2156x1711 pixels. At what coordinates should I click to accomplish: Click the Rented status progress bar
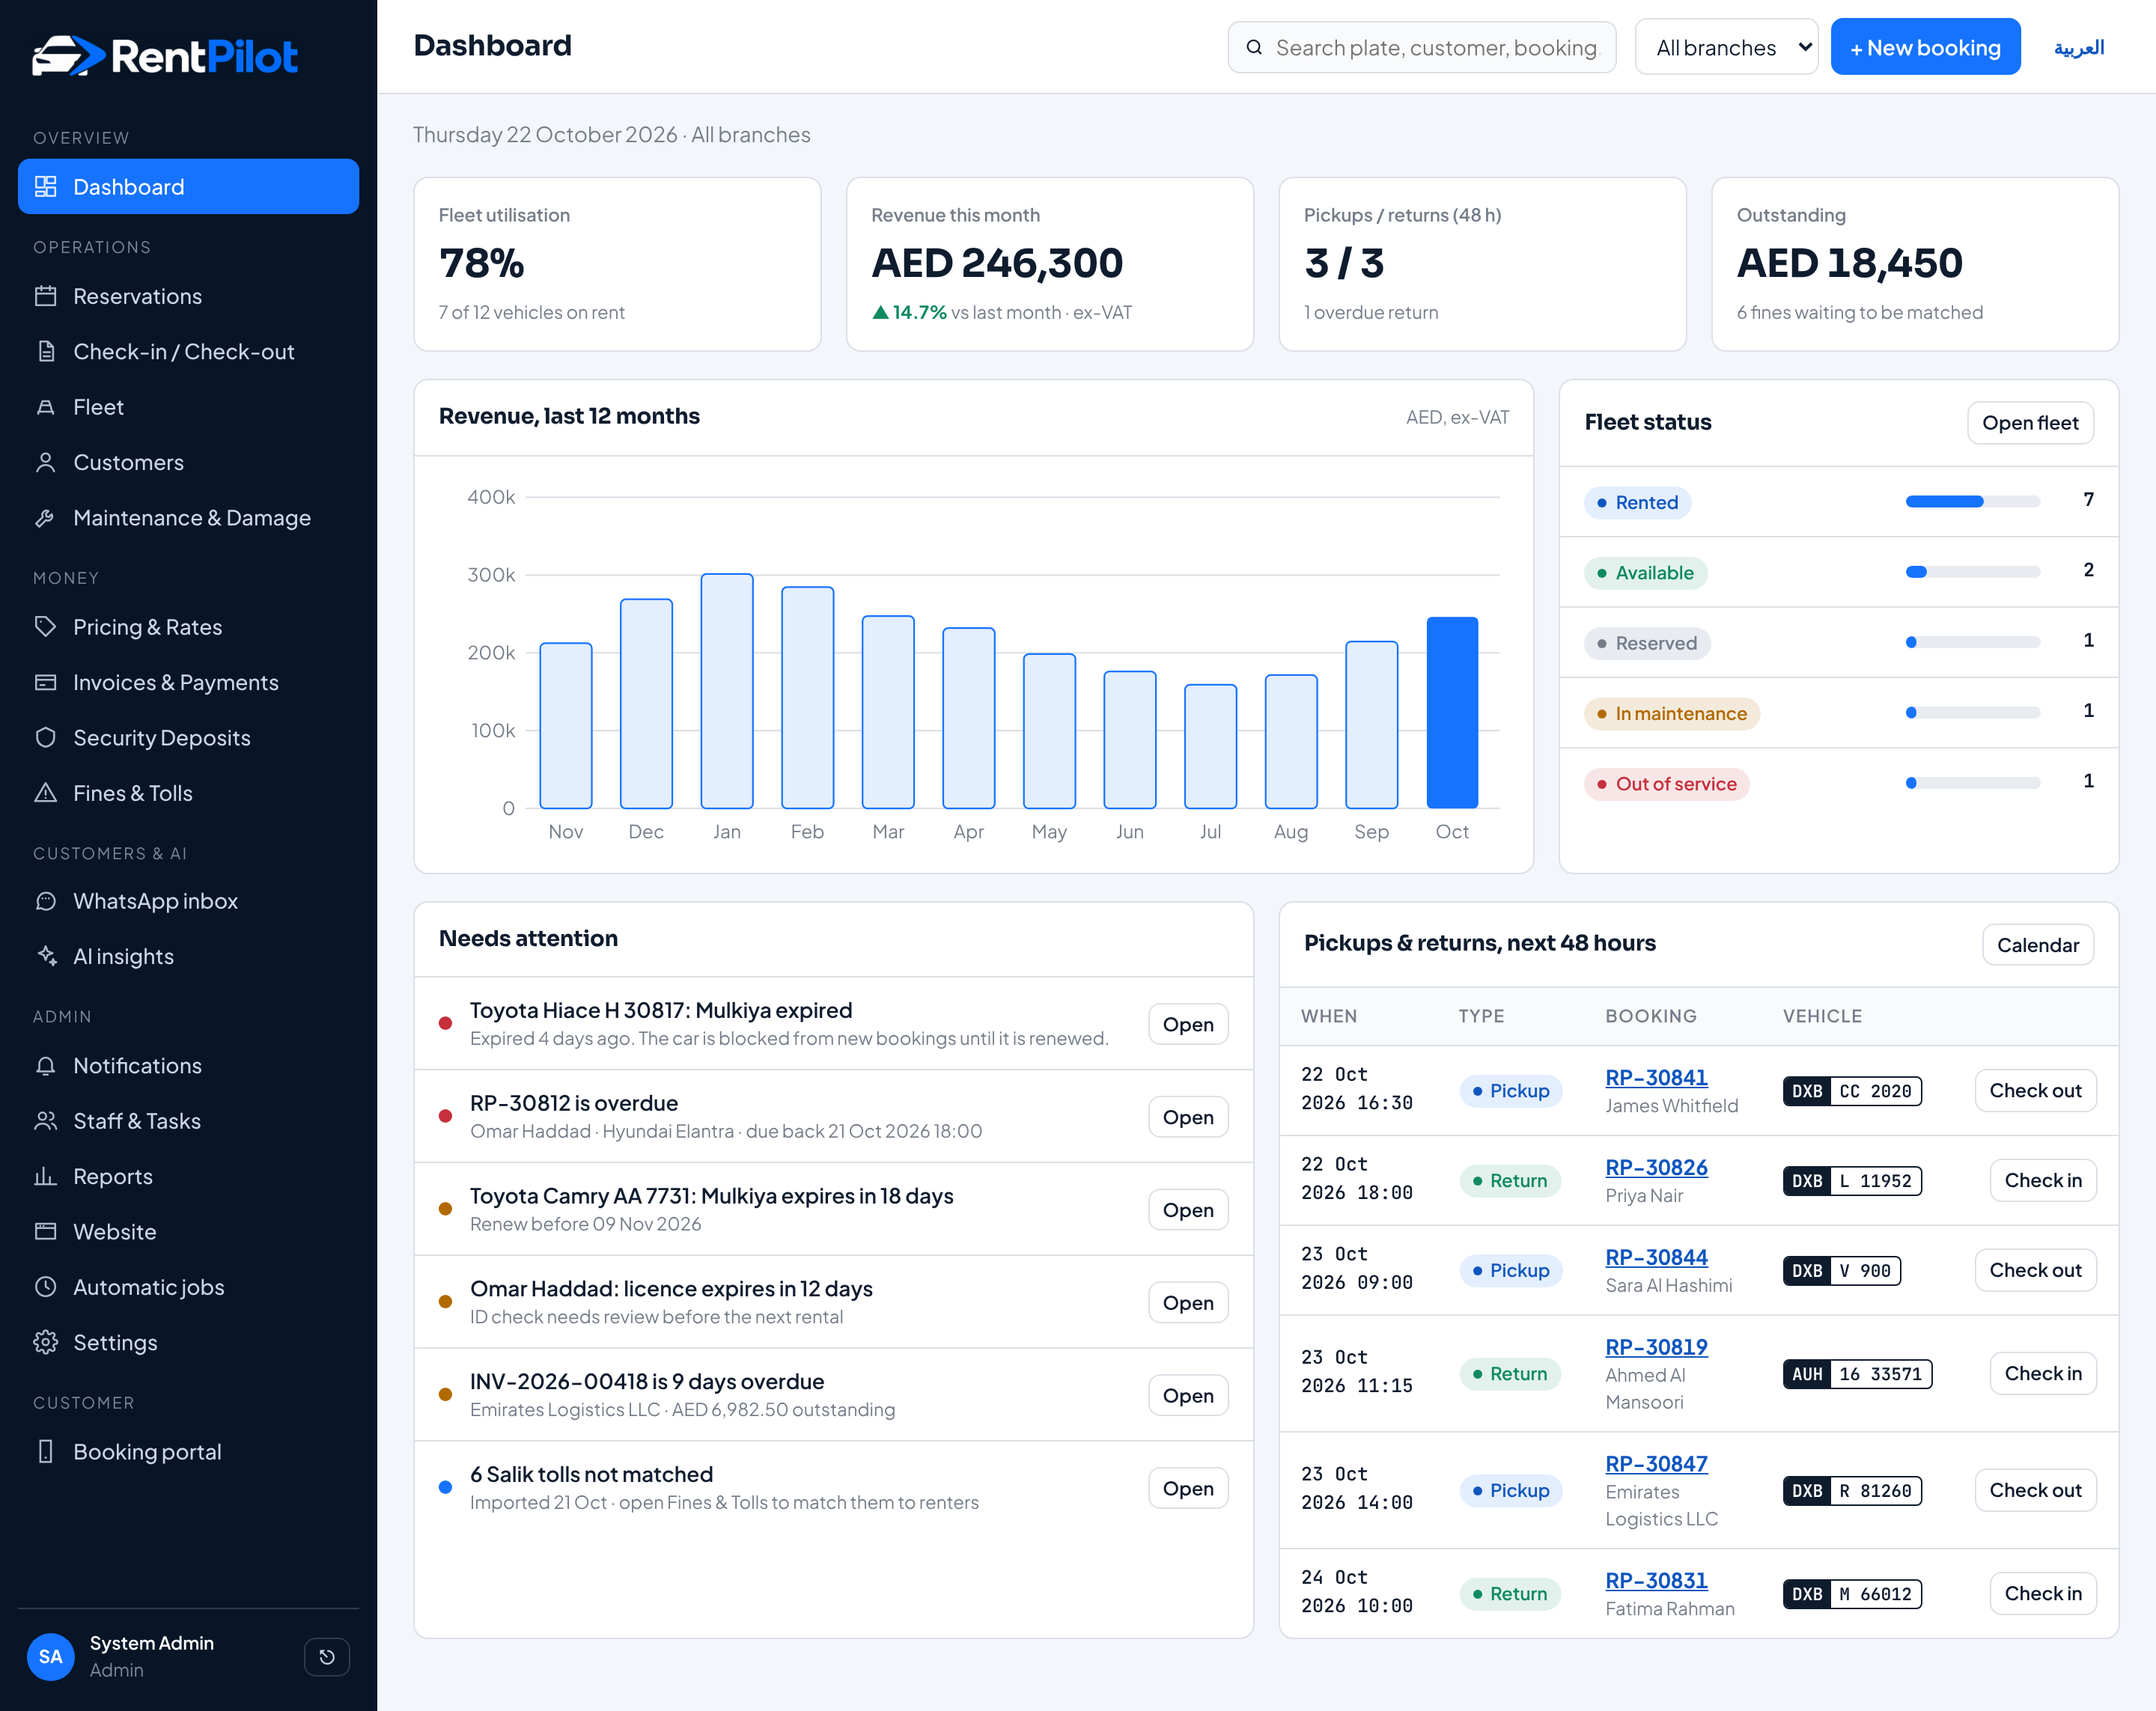coord(1973,501)
